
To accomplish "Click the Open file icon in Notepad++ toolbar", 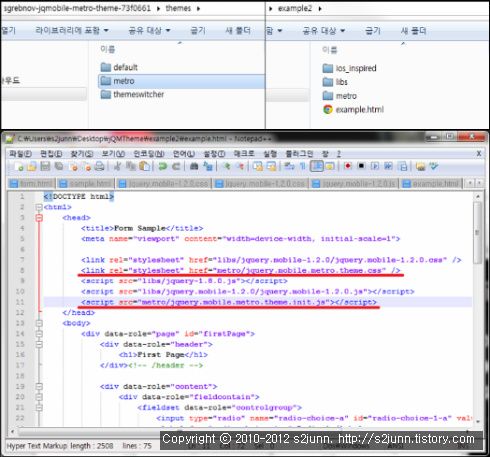I will click(32, 166).
